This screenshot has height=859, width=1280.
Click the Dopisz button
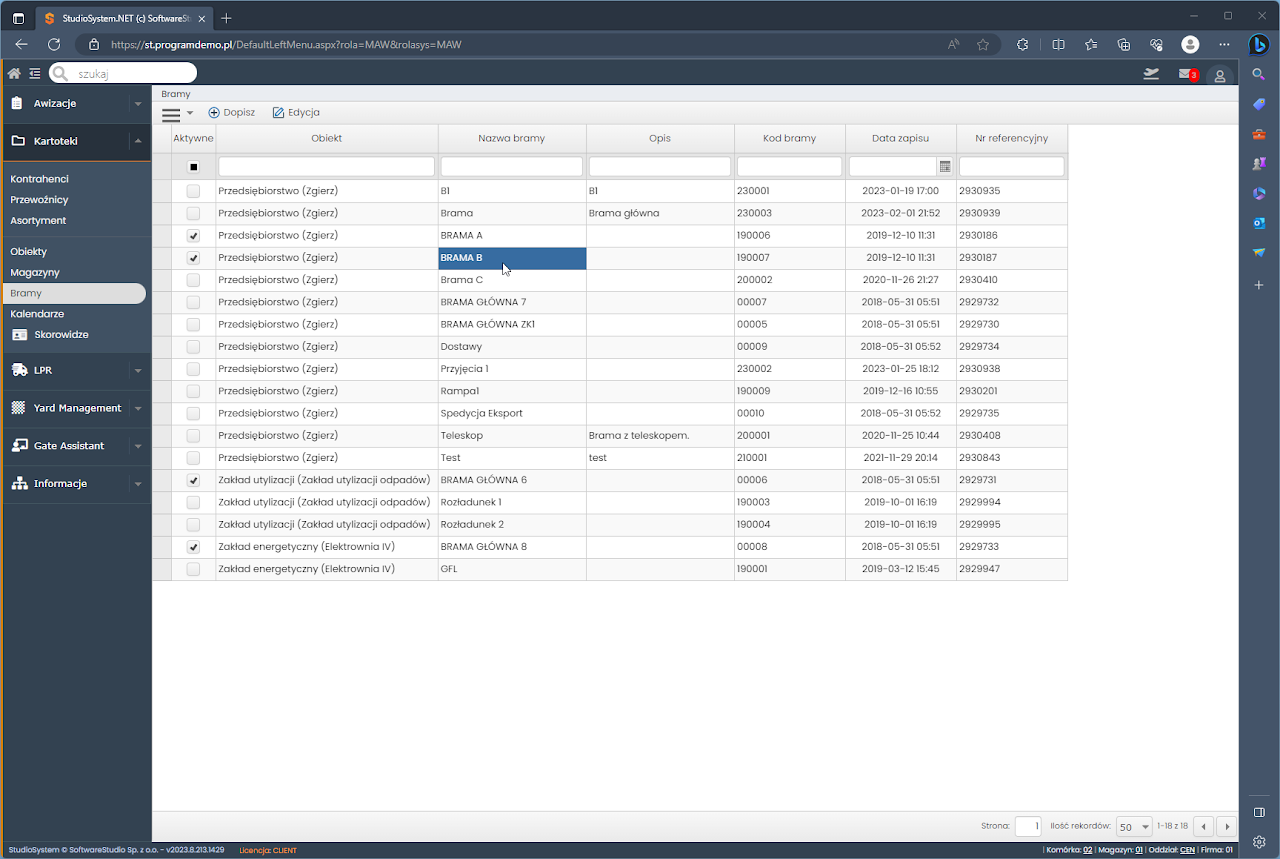coord(232,113)
